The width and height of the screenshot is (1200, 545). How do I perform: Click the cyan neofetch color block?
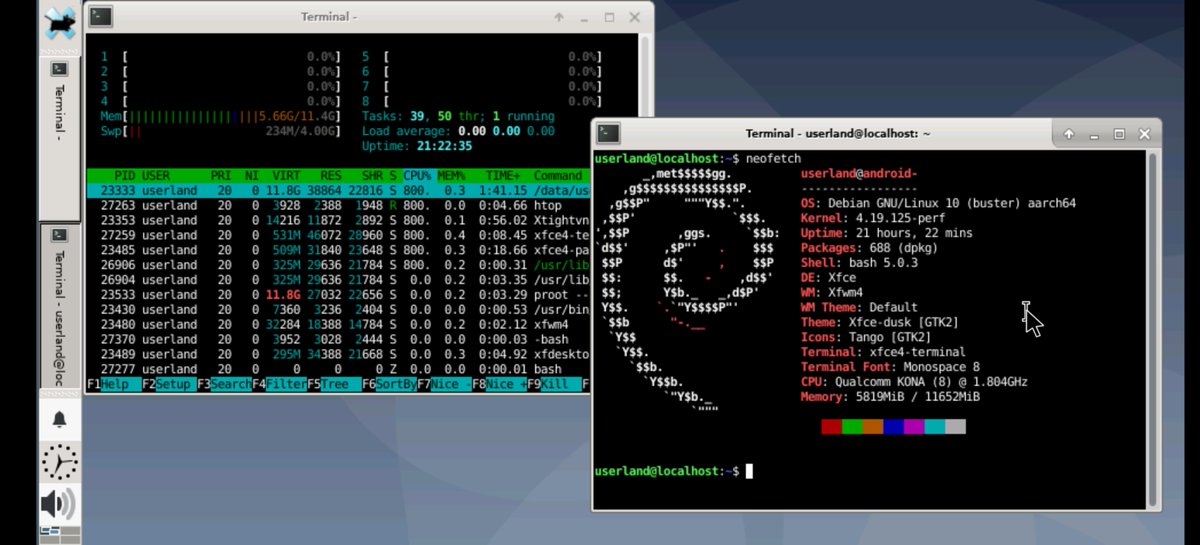934,427
